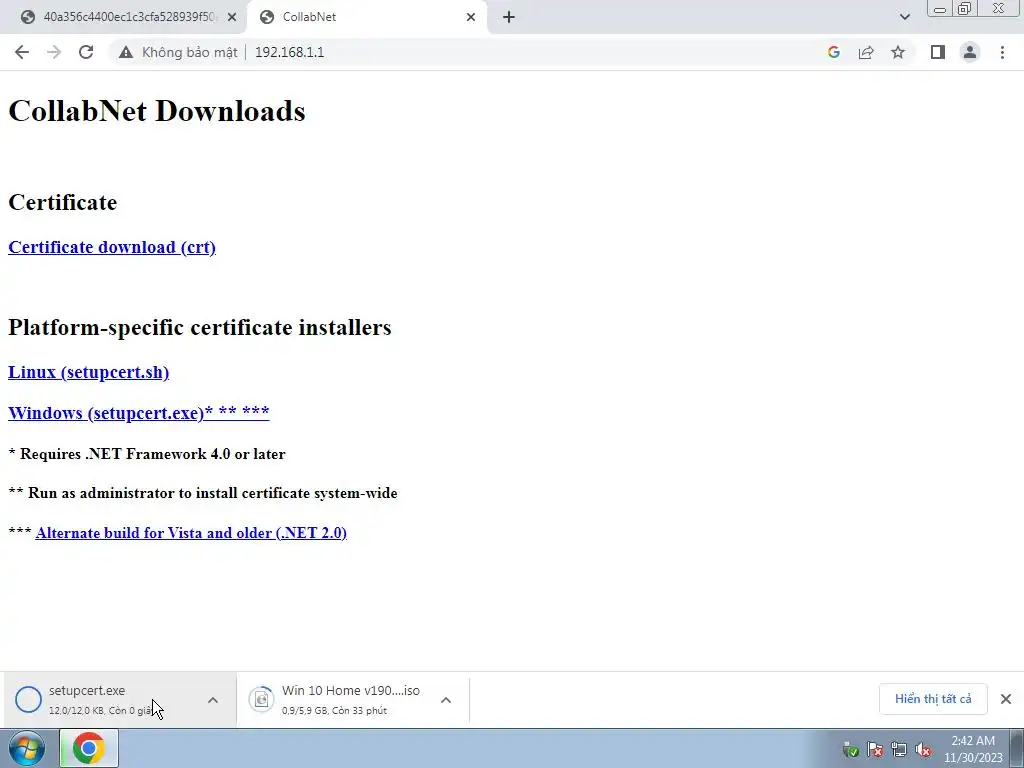Viewport: 1024px width, 768px height.
Task: Download the certificate (crt) link
Action: click(112, 247)
